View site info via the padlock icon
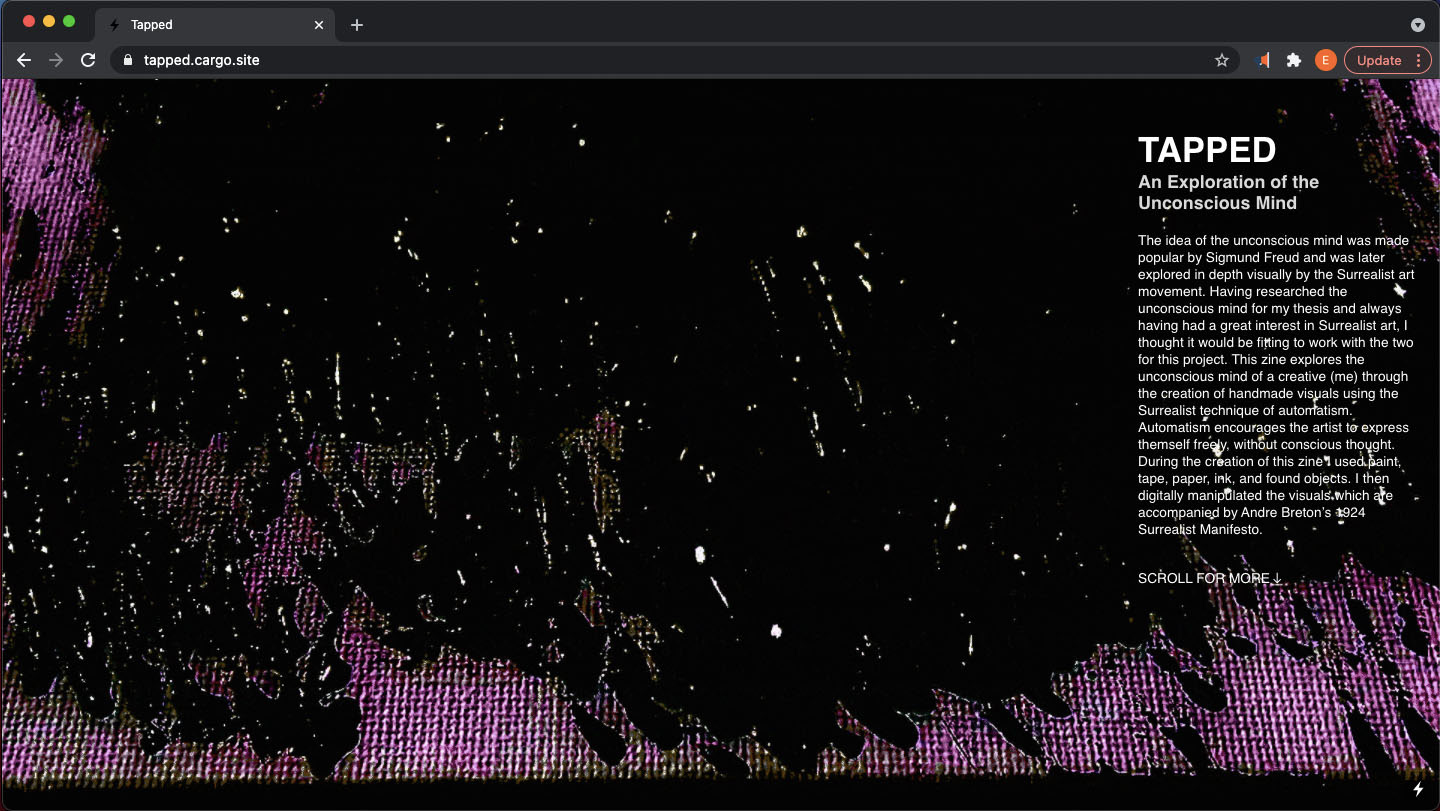1440x811 pixels. [x=127, y=60]
